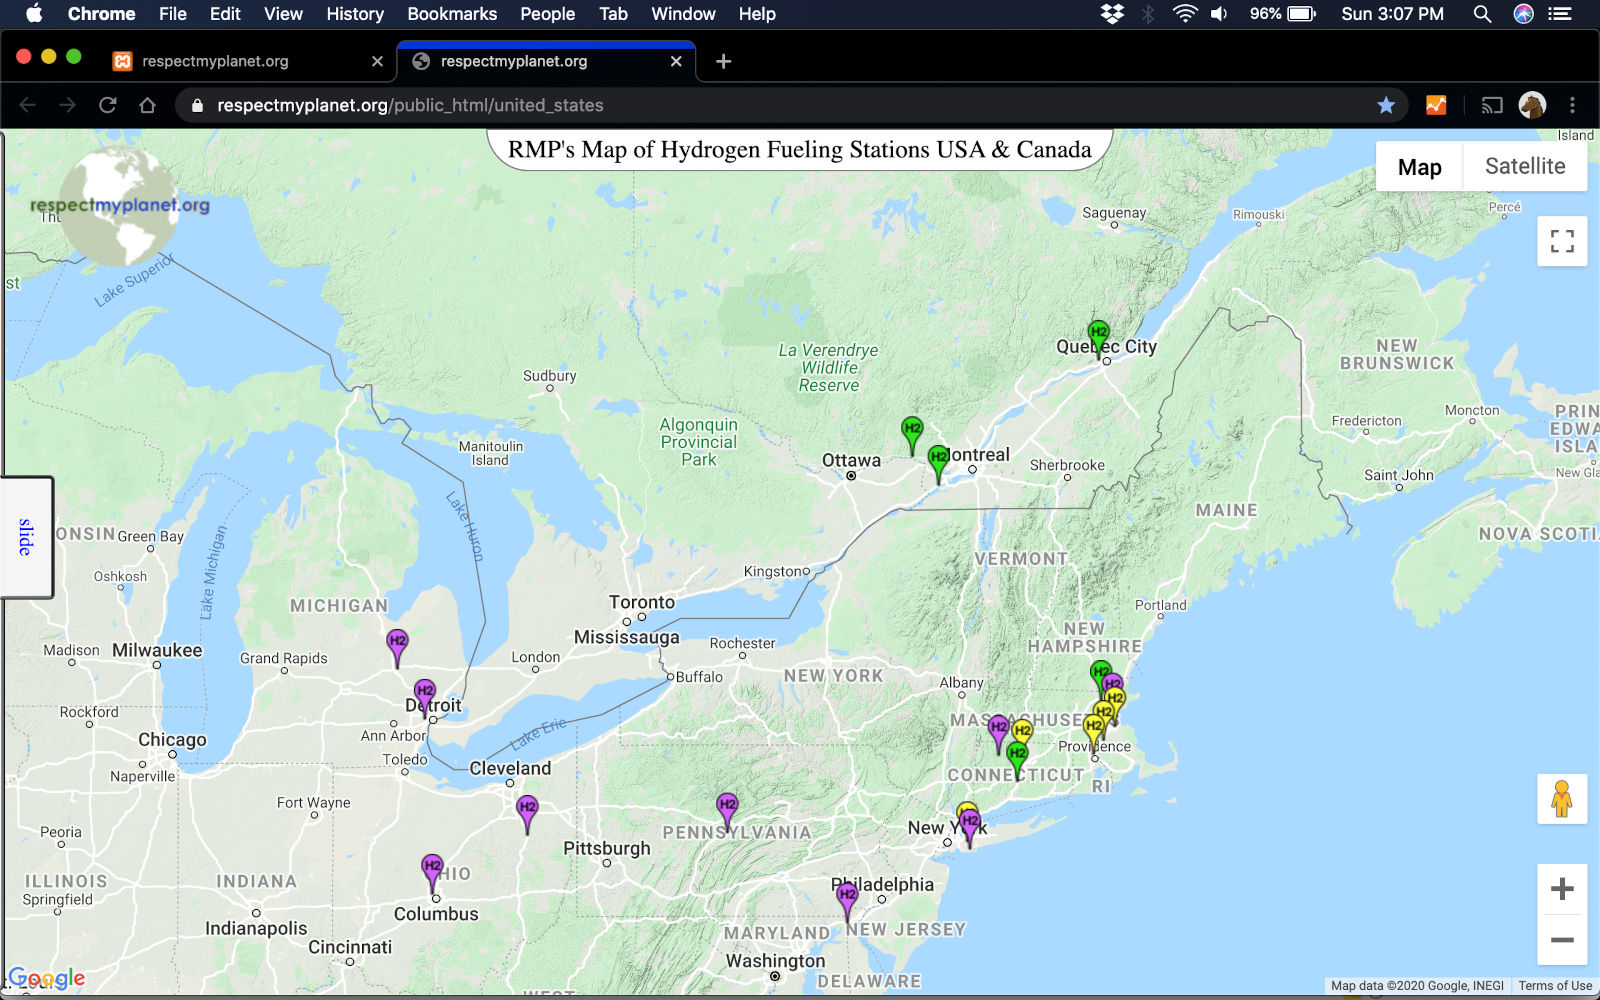Click the purple H2 marker near Columbus

pyautogui.click(x=432, y=868)
